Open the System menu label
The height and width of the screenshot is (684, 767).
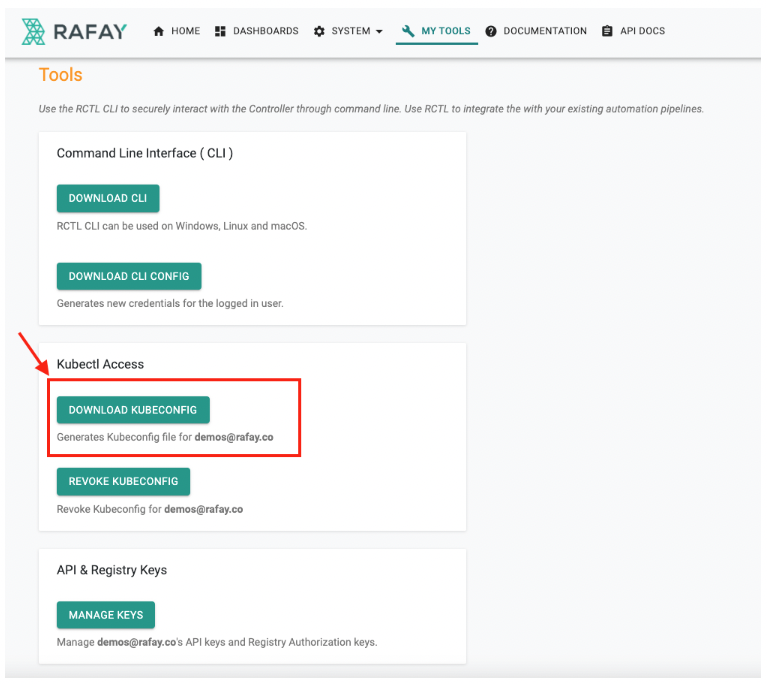click(351, 31)
